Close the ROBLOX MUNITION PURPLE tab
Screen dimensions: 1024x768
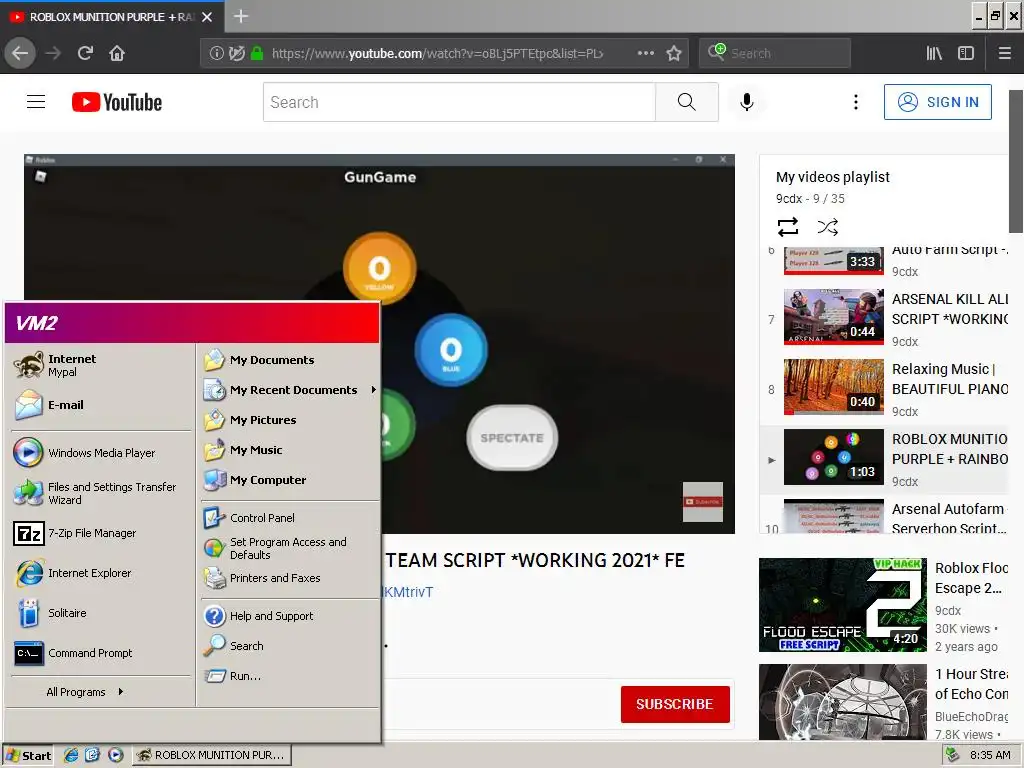click(207, 17)
